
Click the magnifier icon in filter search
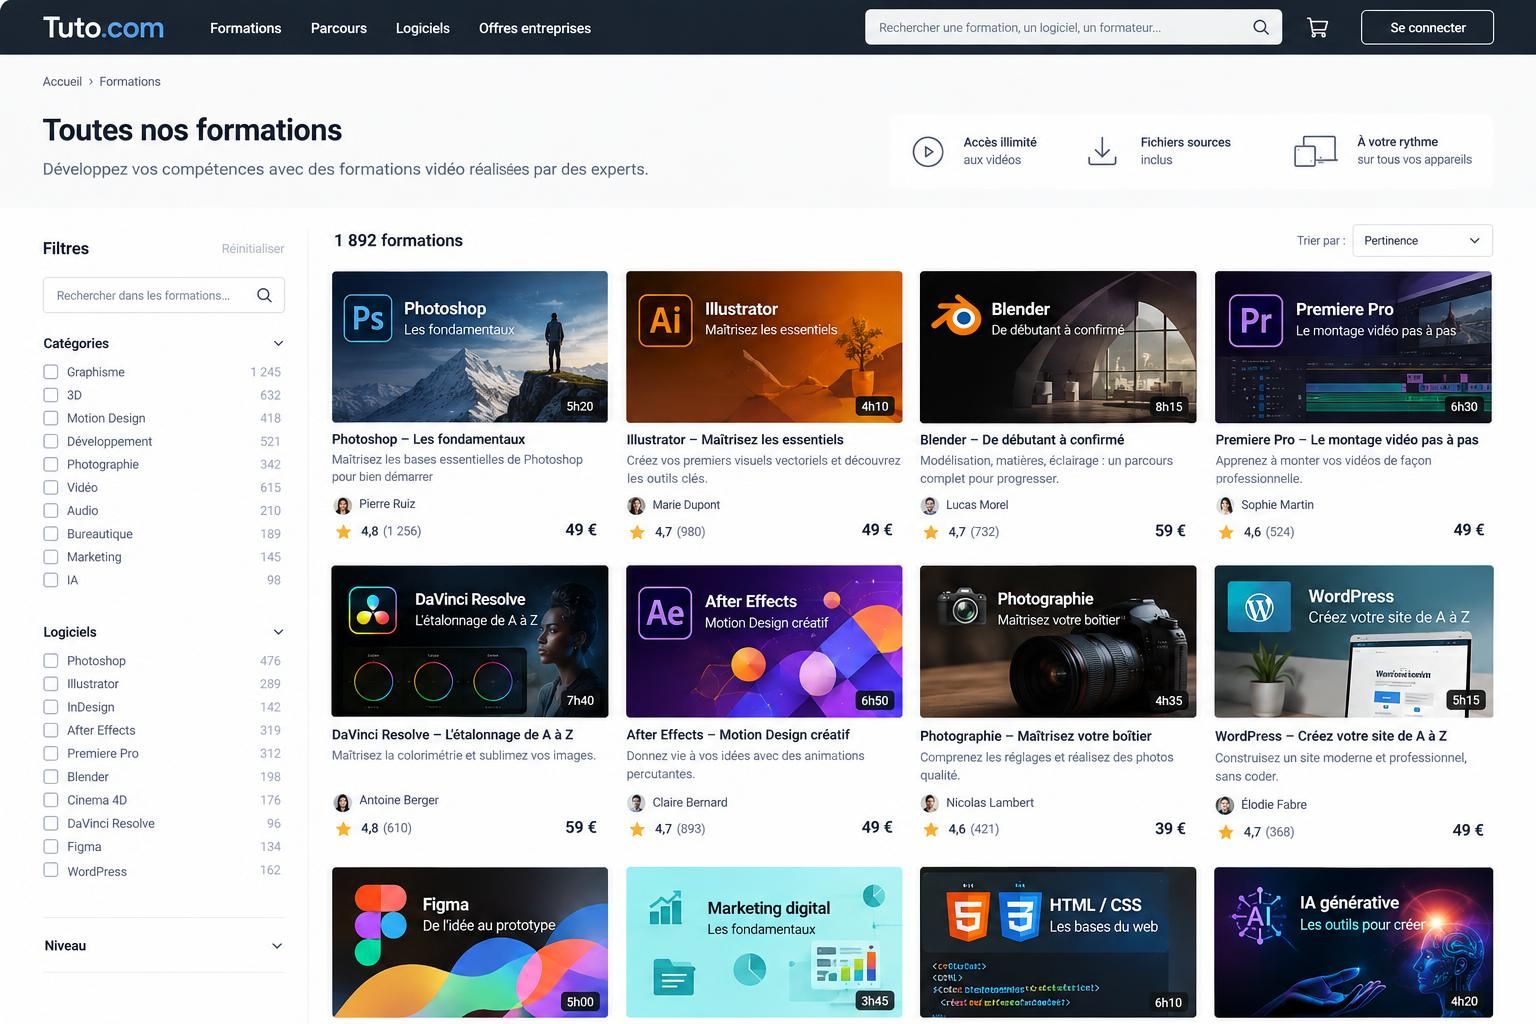tap(264, 295)
